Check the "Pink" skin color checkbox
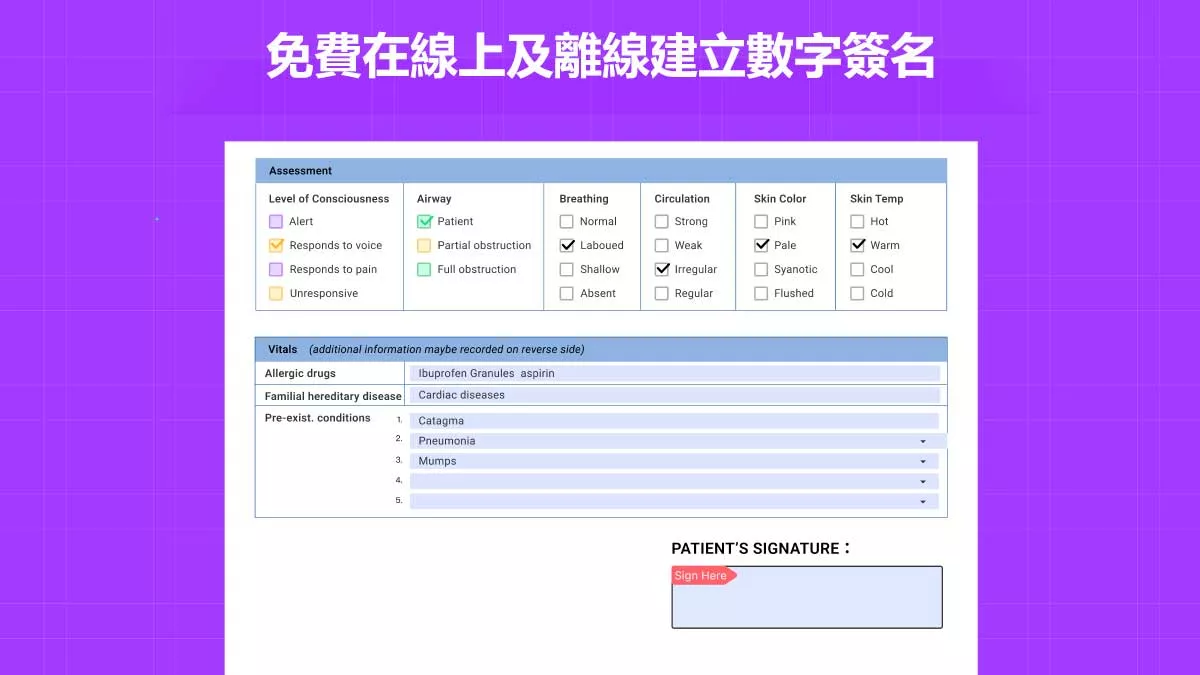This screenshot has height=675, width=1200. (760, 221)
